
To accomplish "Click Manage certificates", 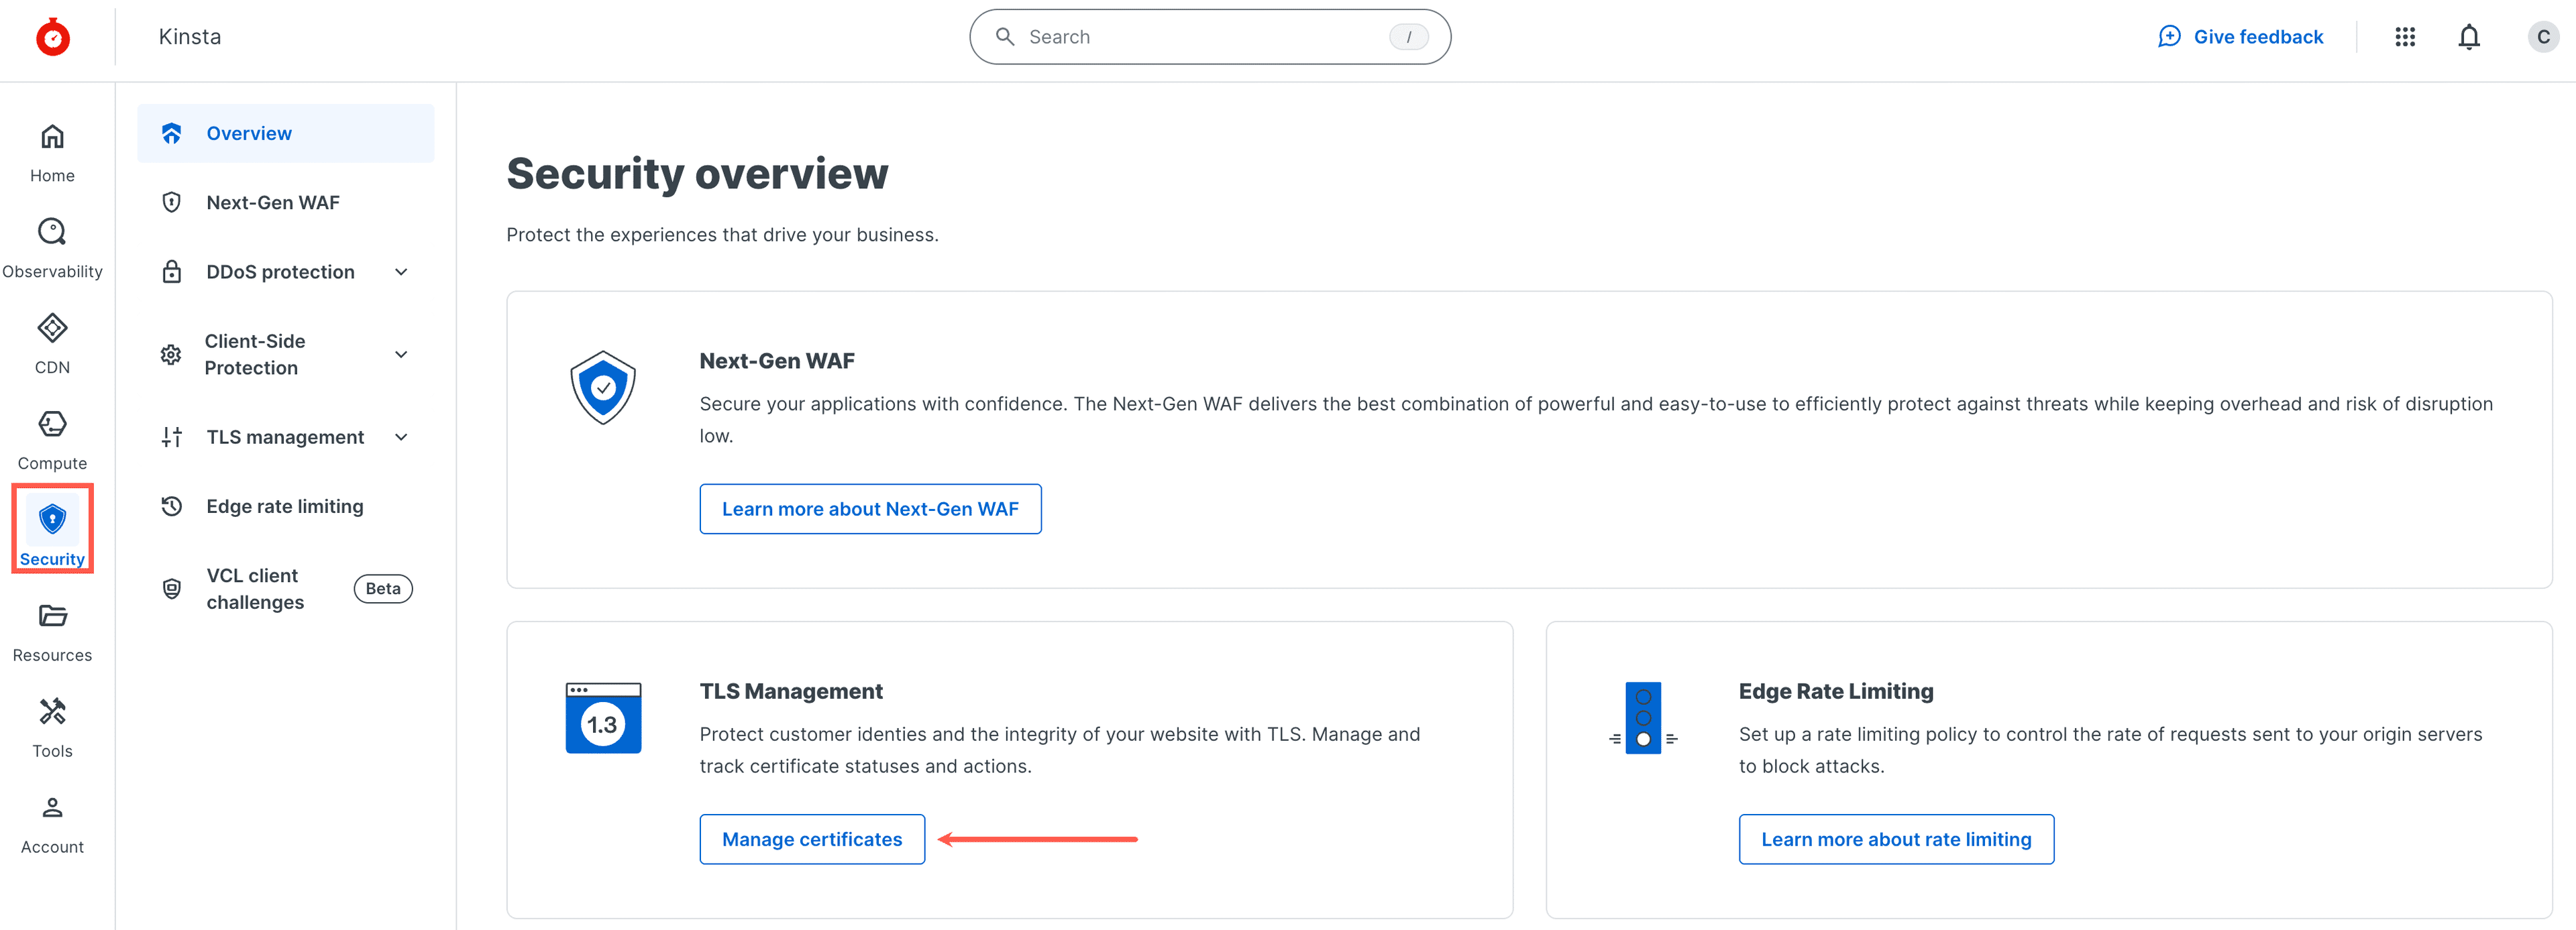I will click(x=811, y=839).
